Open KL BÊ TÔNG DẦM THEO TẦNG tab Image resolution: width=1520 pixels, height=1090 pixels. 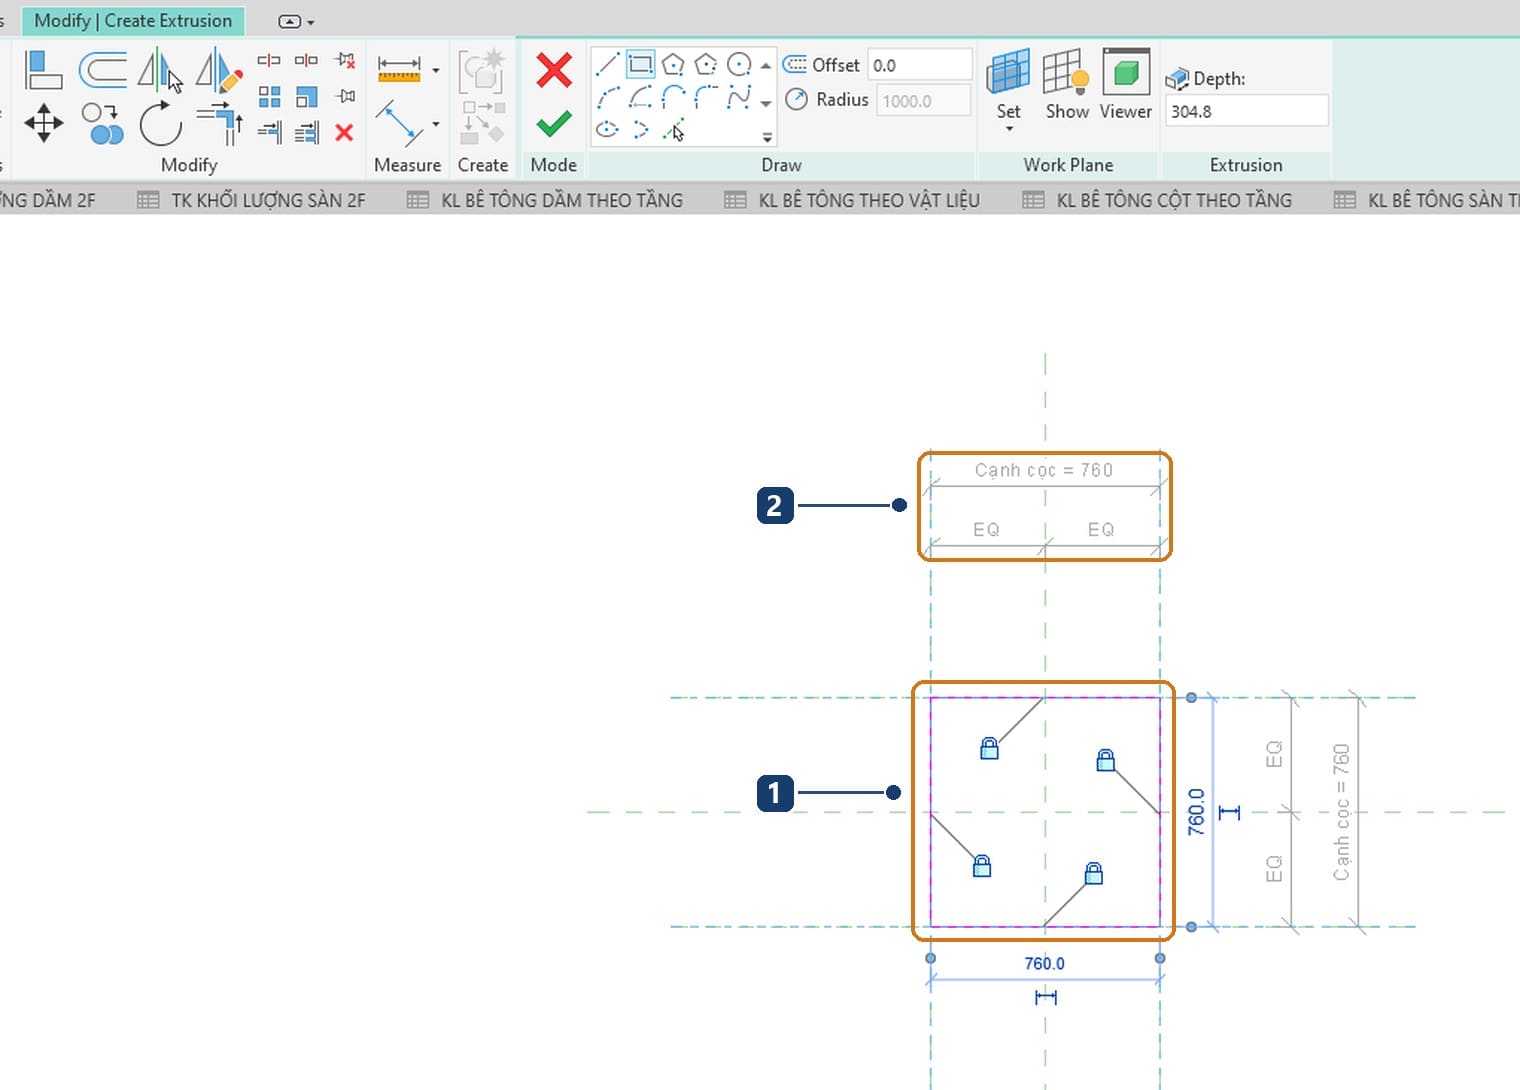(x=546, y=200)
